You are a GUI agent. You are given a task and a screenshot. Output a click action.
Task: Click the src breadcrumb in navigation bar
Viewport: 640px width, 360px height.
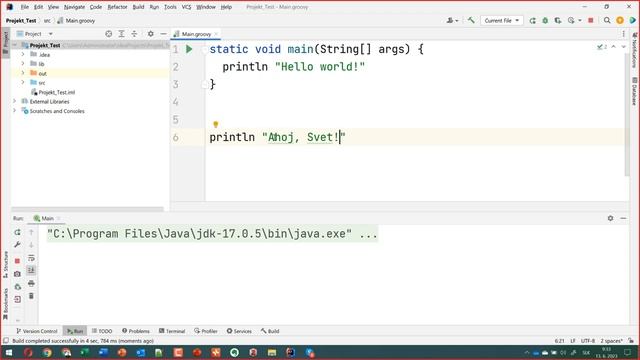(x=47, y=20)
